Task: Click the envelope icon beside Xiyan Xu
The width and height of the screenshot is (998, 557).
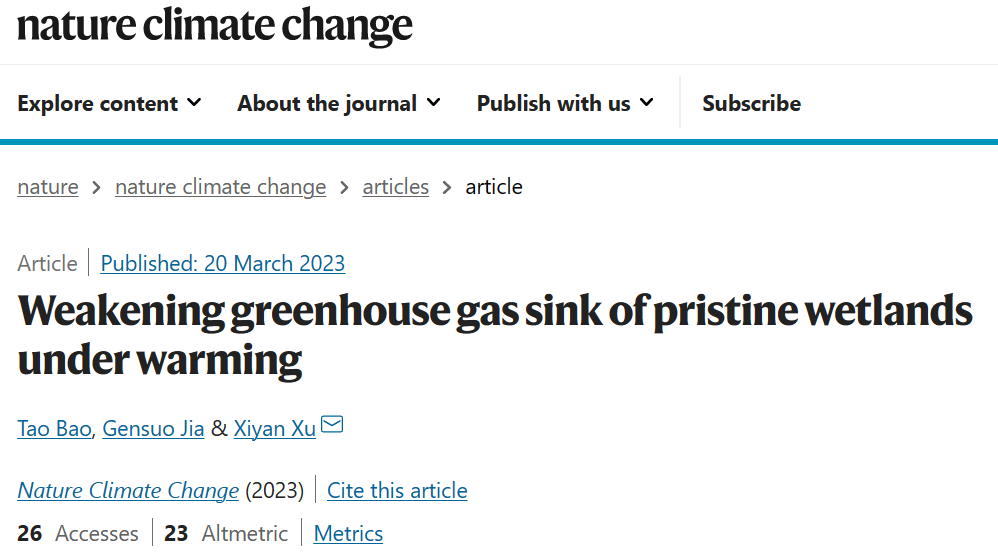Action: [x=332, y=425]
